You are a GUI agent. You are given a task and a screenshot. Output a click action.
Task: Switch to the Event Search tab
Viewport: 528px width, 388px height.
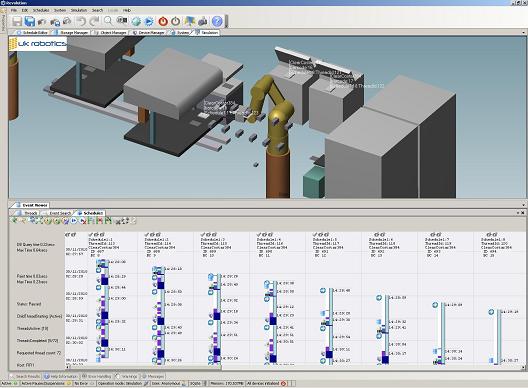[58, 213]
